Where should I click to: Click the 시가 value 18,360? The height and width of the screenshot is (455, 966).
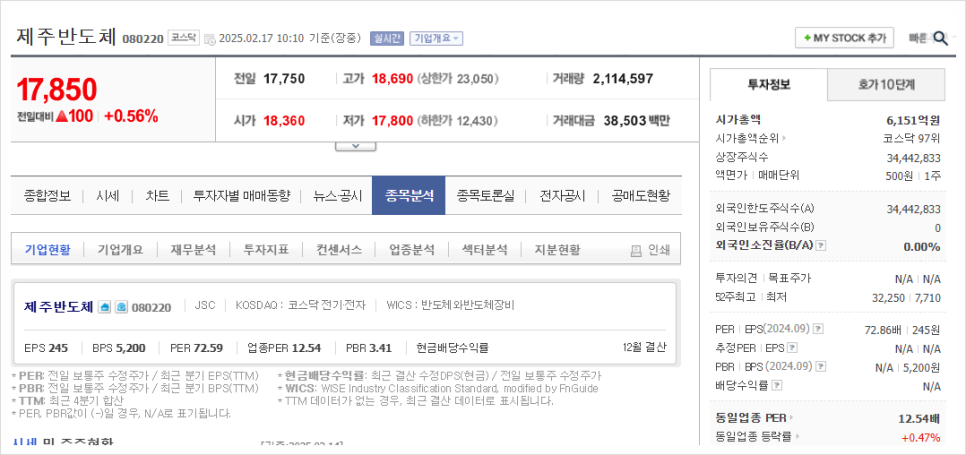[x=284, y=121]
